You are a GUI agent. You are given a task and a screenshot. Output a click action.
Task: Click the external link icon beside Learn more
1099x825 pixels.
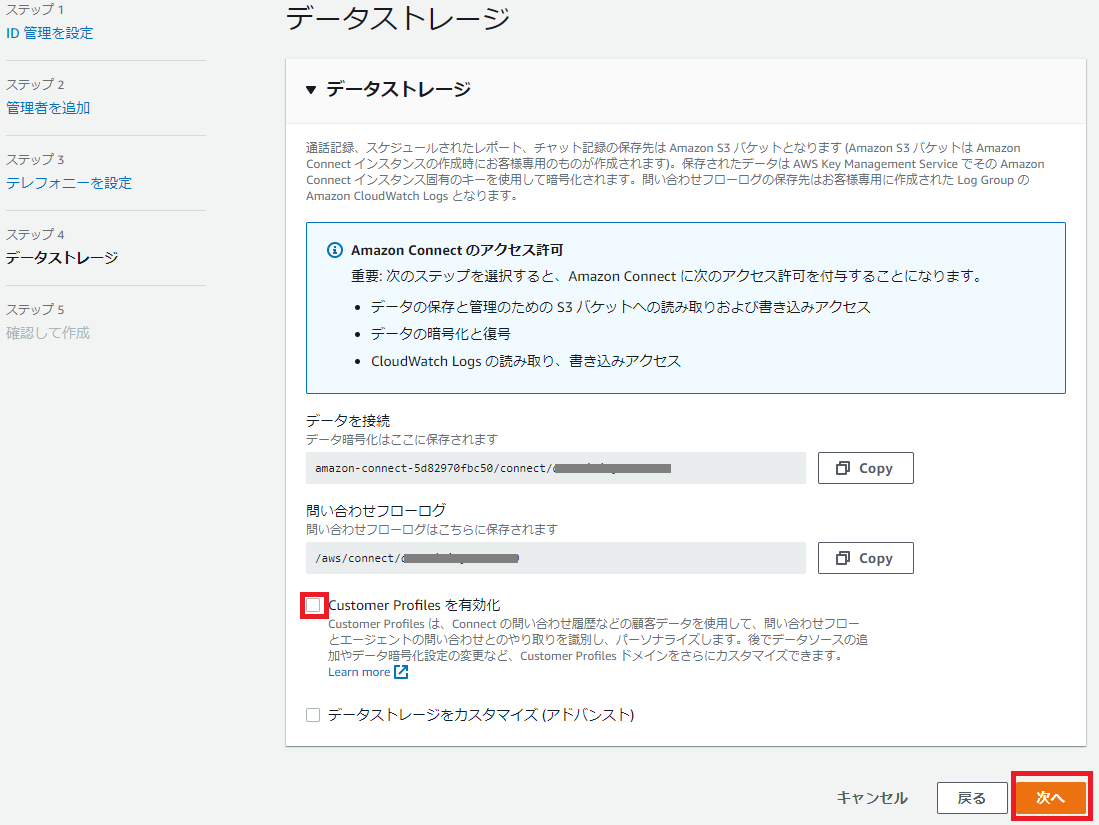[x=402, y=672]
